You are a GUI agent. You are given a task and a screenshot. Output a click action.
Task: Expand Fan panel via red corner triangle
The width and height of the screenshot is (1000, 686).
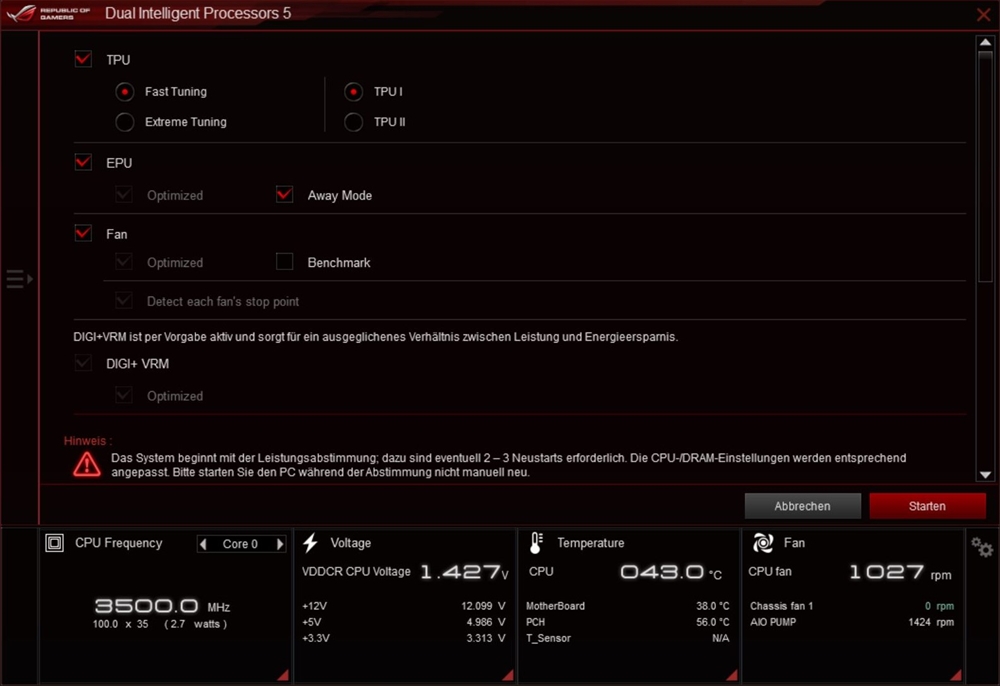pyautogui.click(x=956, y=675)
